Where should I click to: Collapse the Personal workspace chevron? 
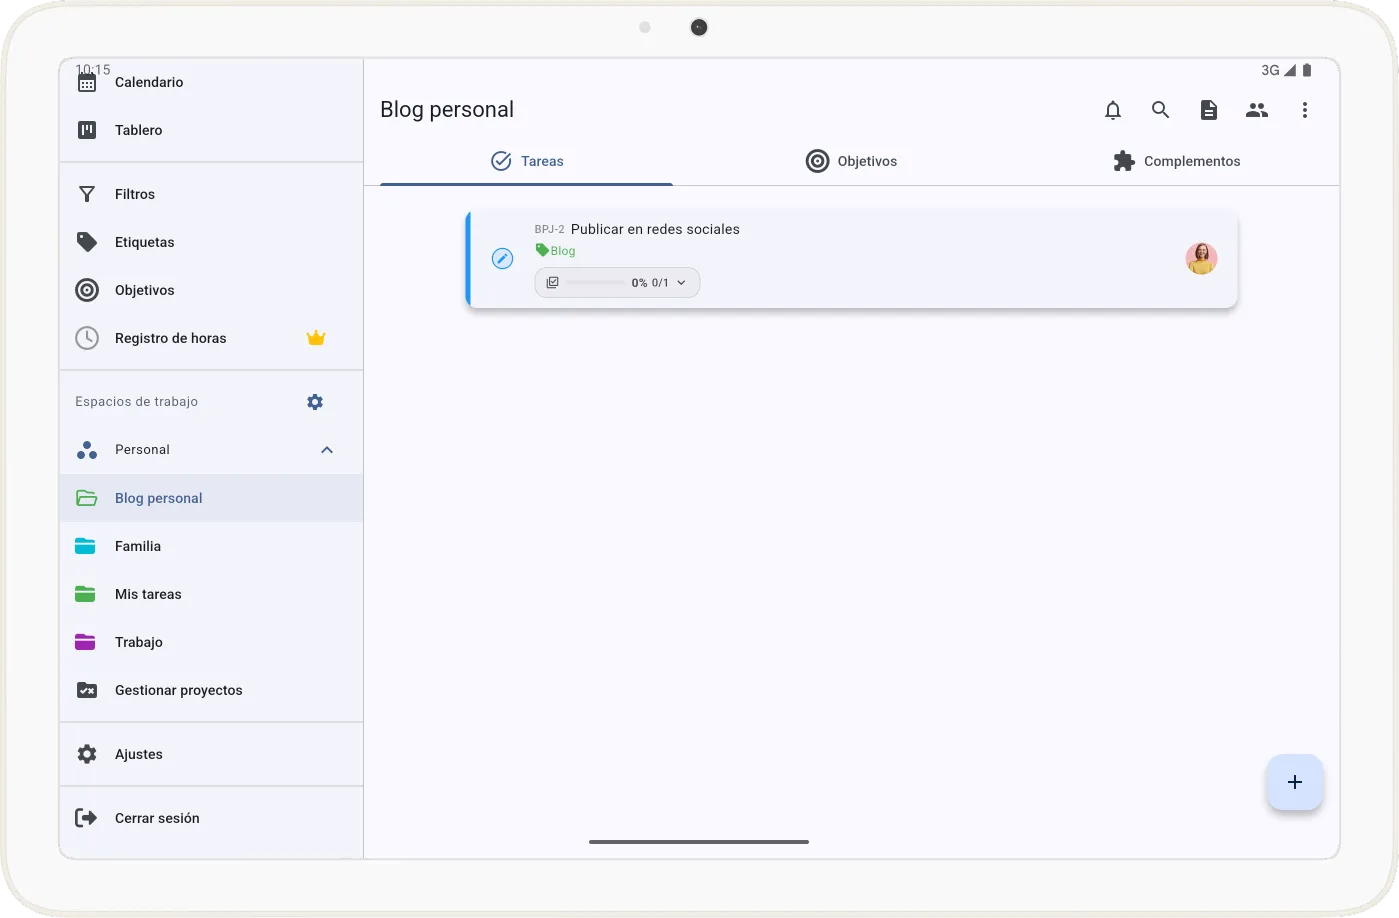(x=327, y=450)
